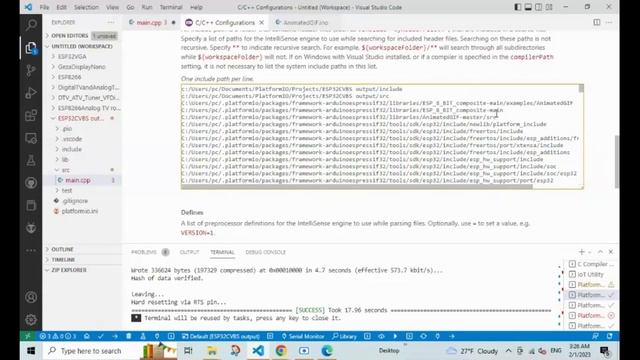This screenshot has width=640, height=360.
Task: Open the Customize Layout icon
Action: click(549, 7)
